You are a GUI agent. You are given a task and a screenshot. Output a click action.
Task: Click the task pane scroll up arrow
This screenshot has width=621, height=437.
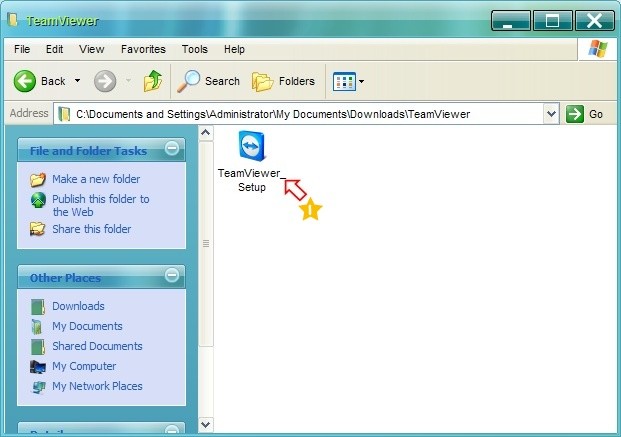[x=206, y=133]
